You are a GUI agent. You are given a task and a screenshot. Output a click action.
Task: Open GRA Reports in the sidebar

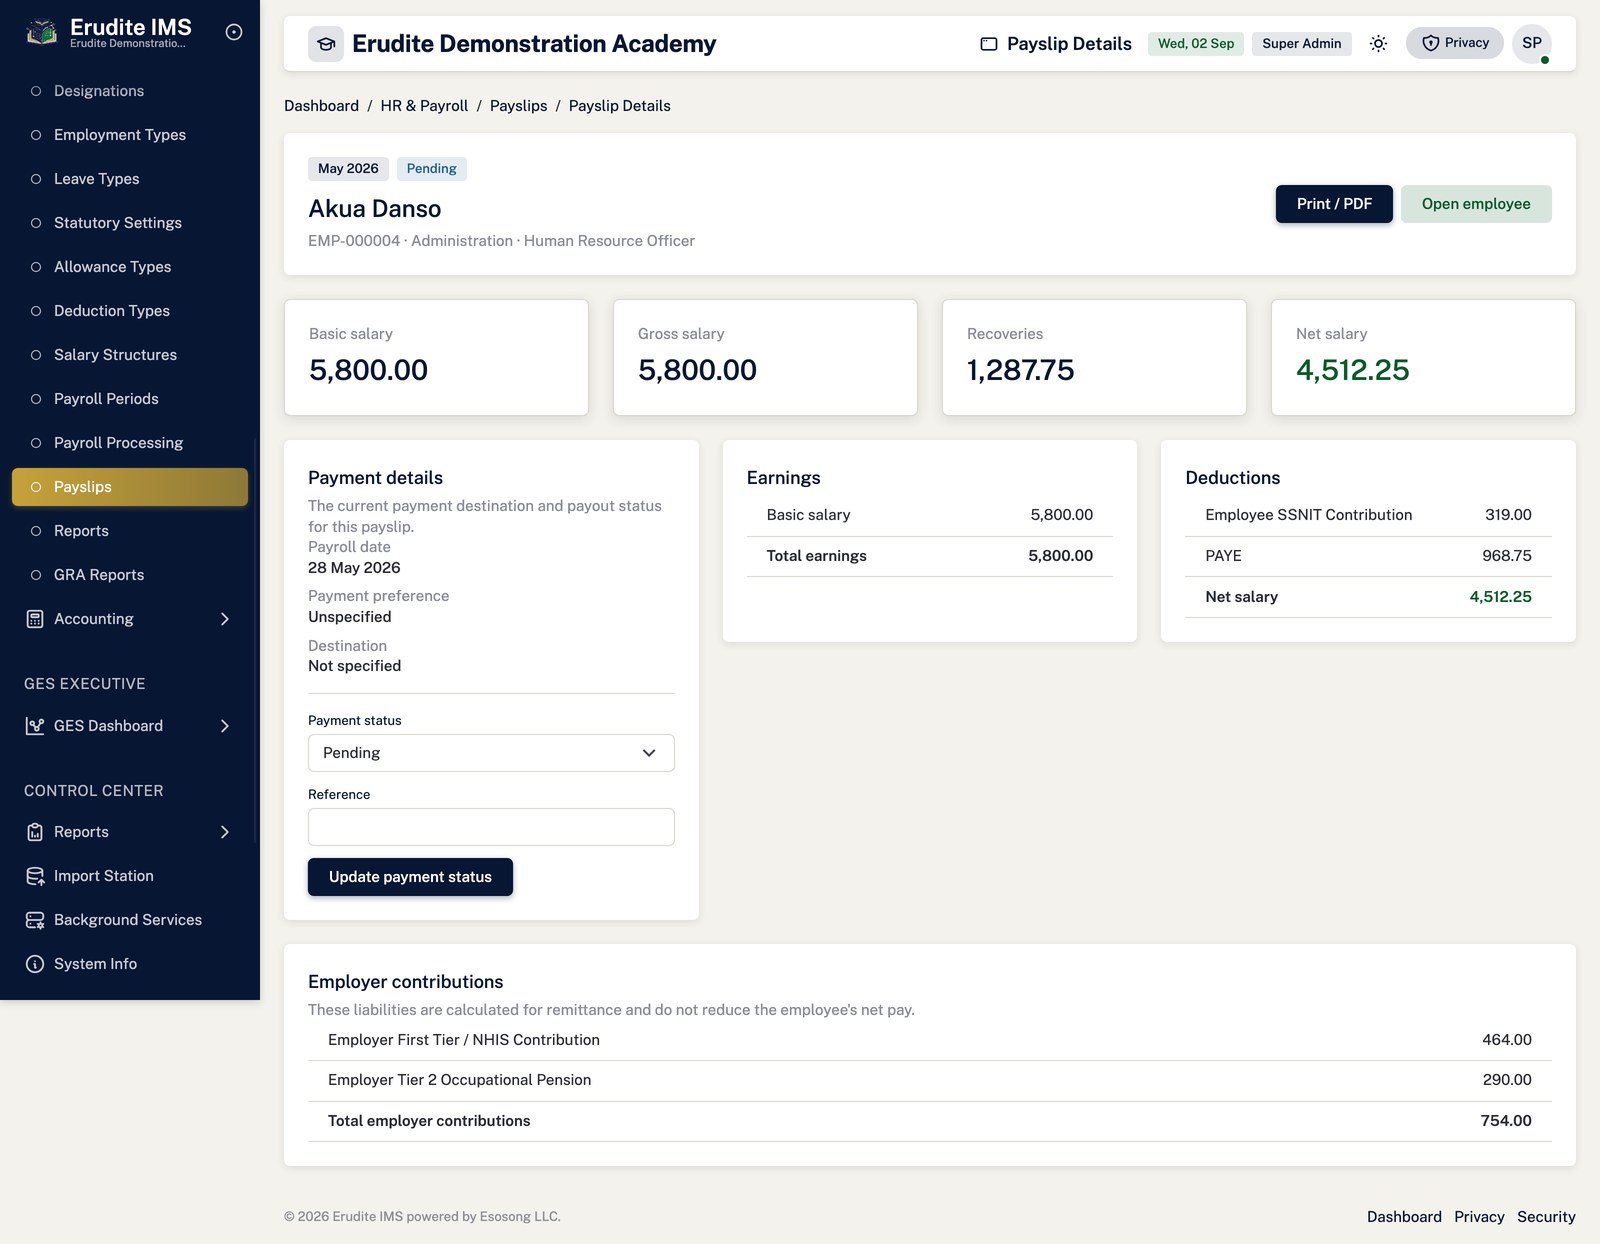[130, 575]
